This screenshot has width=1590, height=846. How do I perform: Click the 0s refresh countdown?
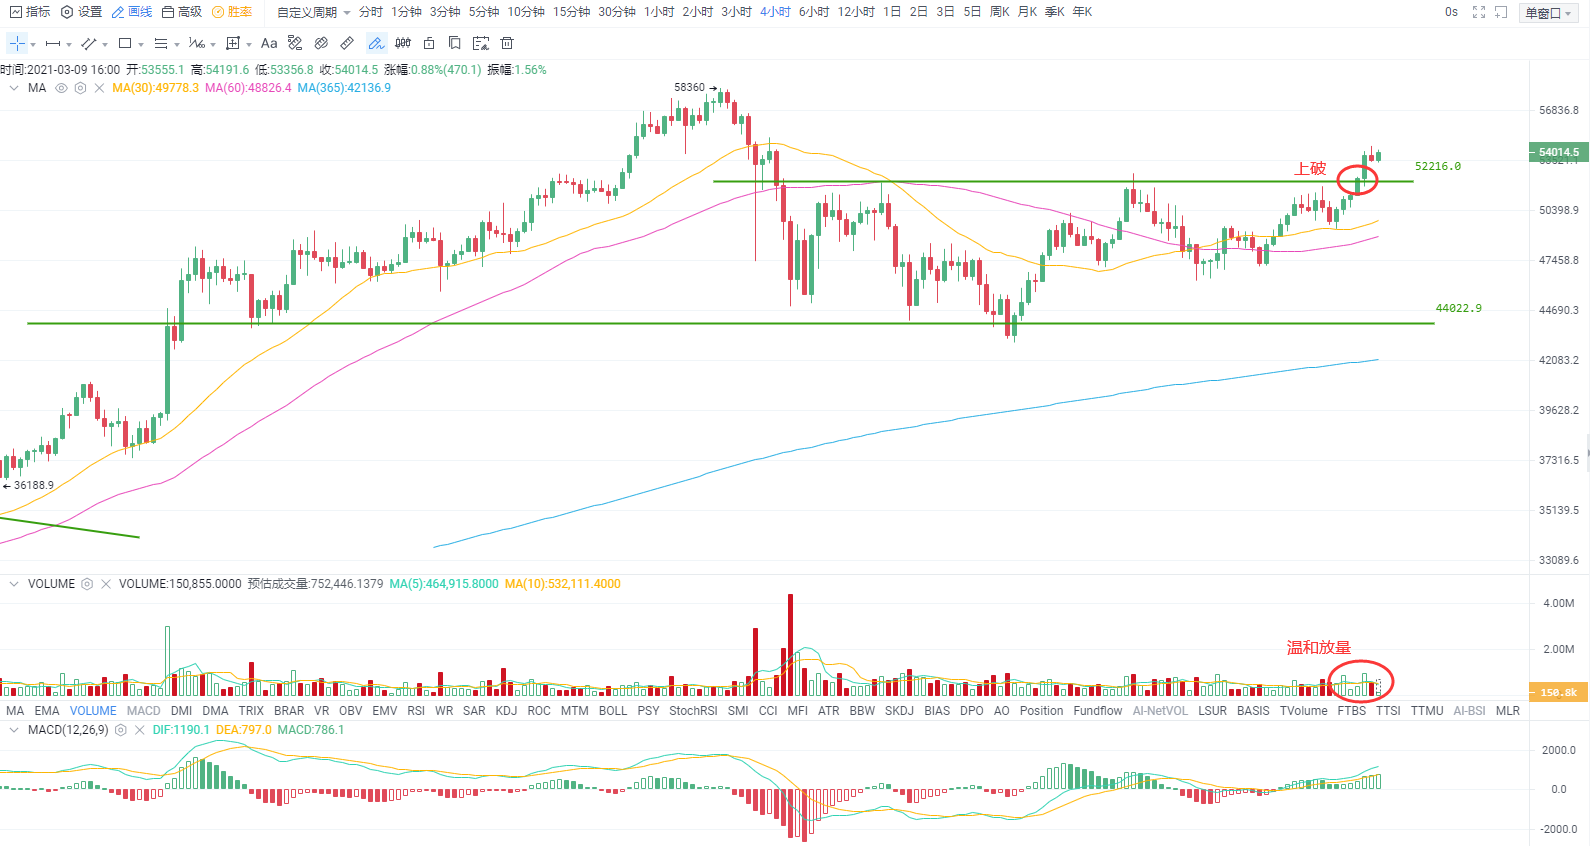1451,12
